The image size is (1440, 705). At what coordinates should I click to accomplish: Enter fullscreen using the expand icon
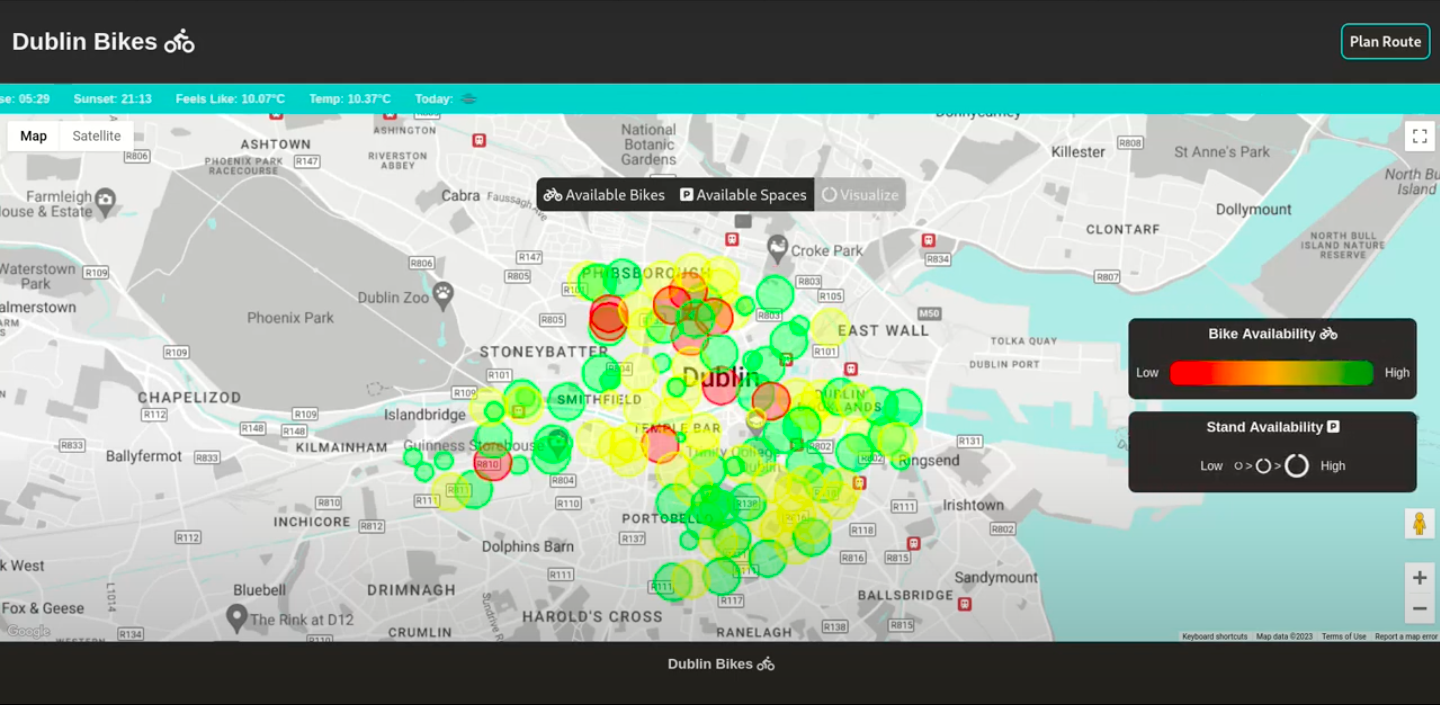pos(1419,136)
